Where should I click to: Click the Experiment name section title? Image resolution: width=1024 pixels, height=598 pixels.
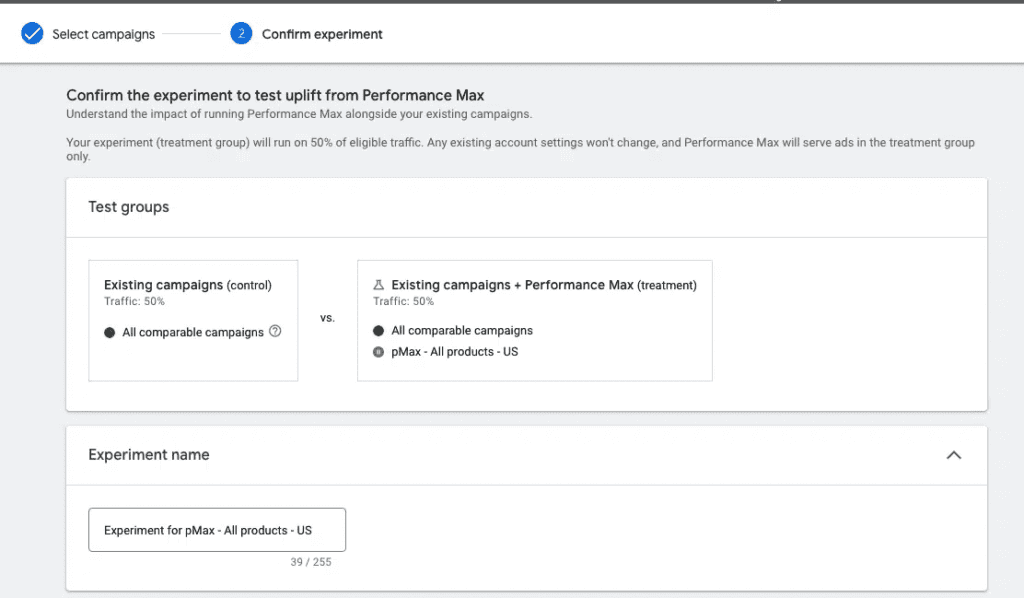[x=149, y=455]
